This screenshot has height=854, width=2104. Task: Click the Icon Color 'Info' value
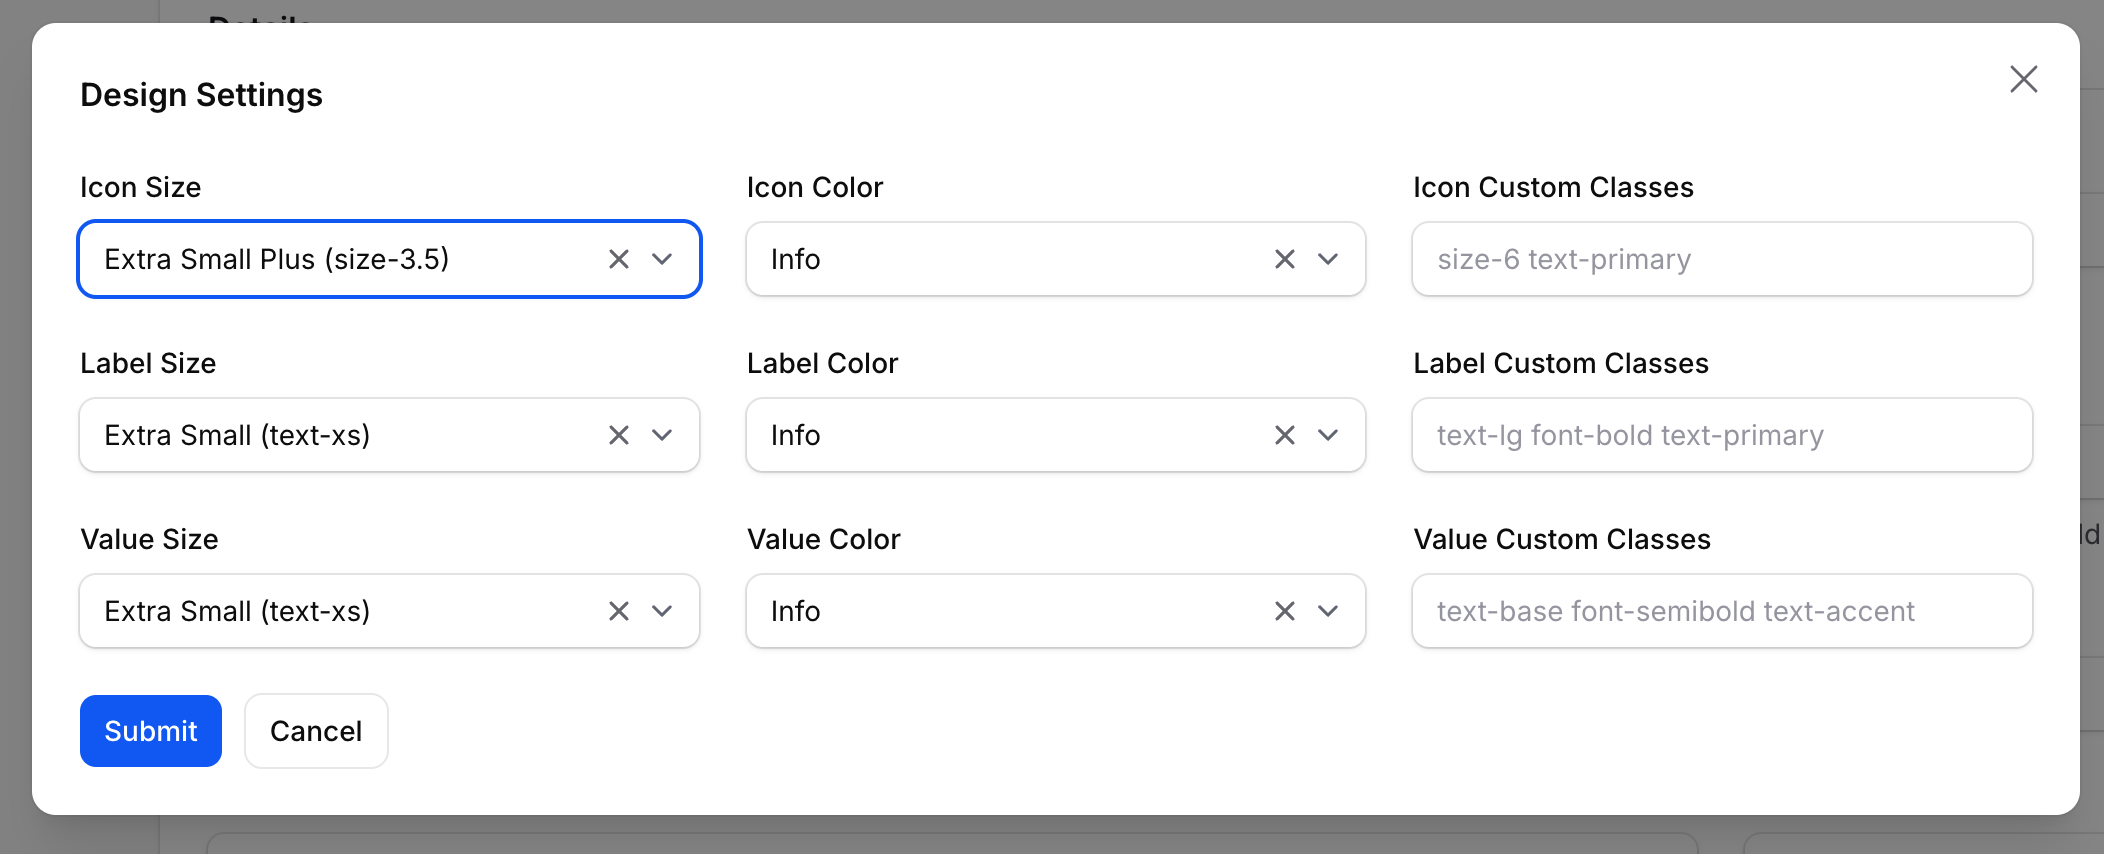tap(795, 259)
